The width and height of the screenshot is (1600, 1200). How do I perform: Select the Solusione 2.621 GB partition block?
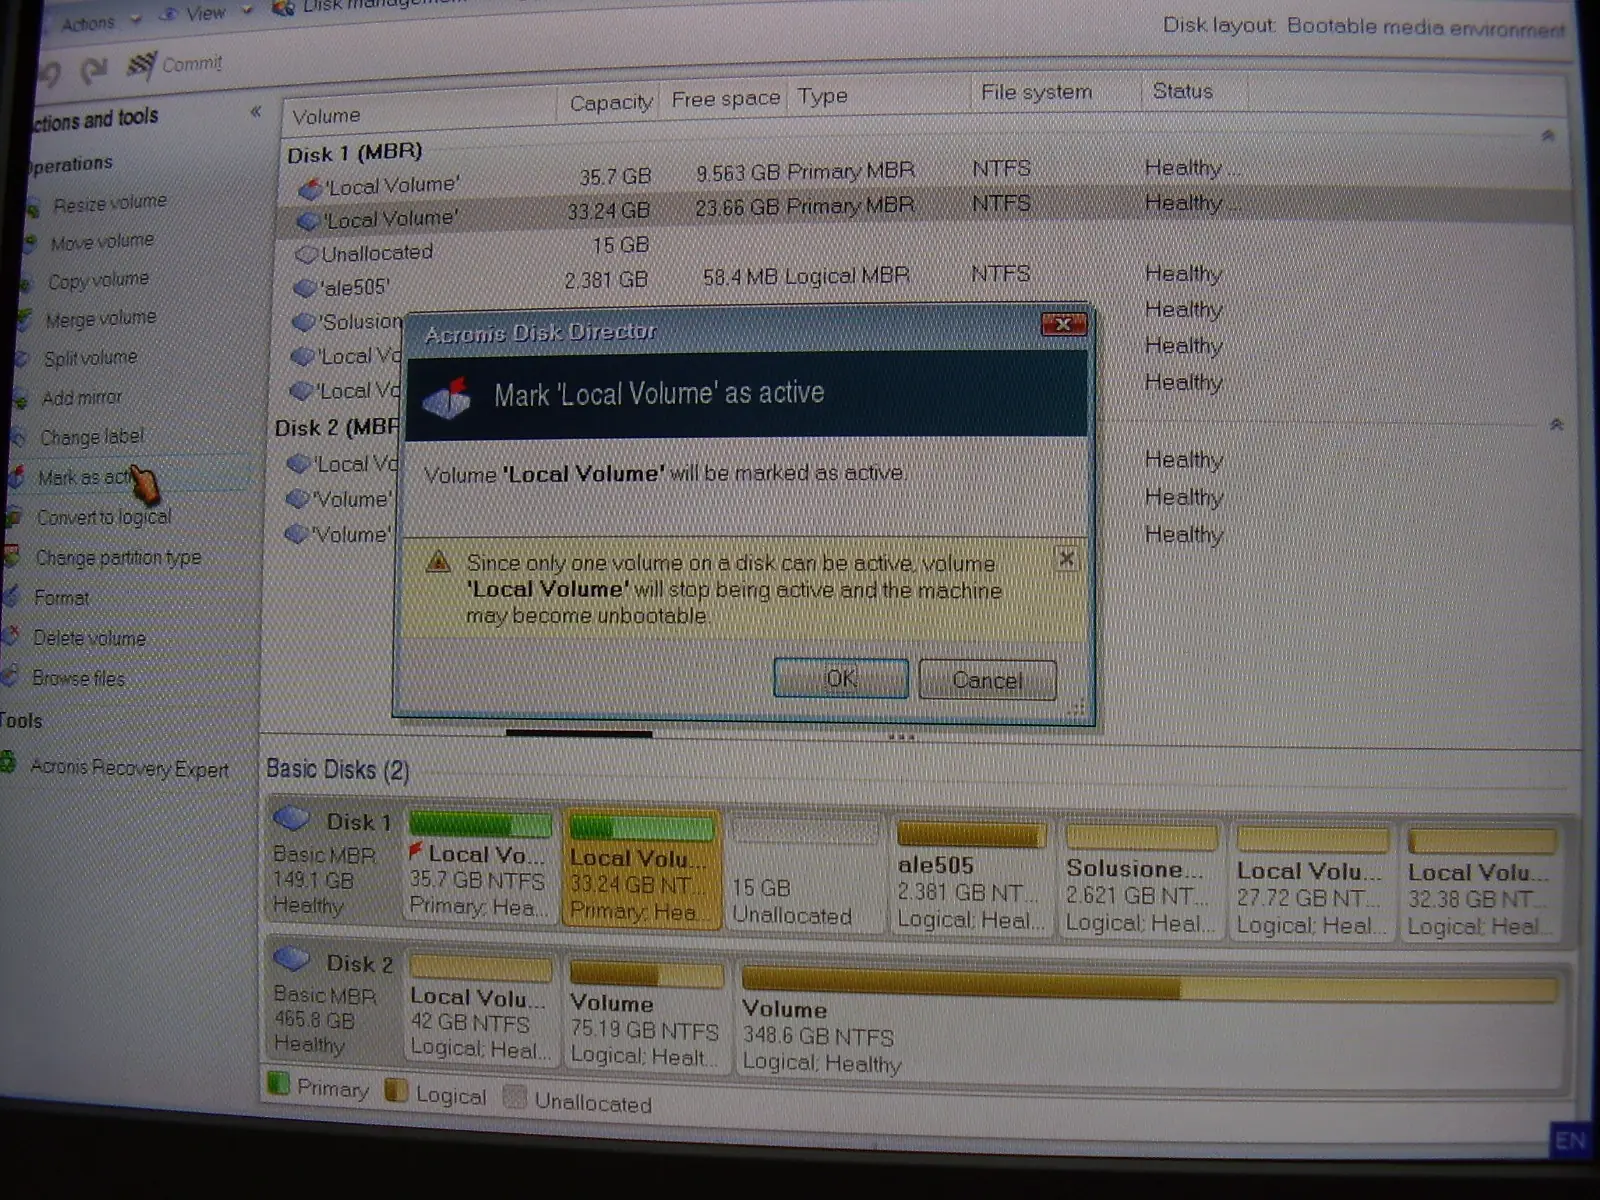coord(1140,881)
